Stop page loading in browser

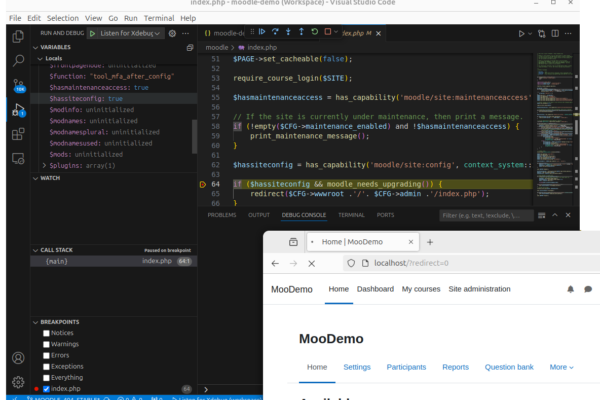(x=311, y=263)
